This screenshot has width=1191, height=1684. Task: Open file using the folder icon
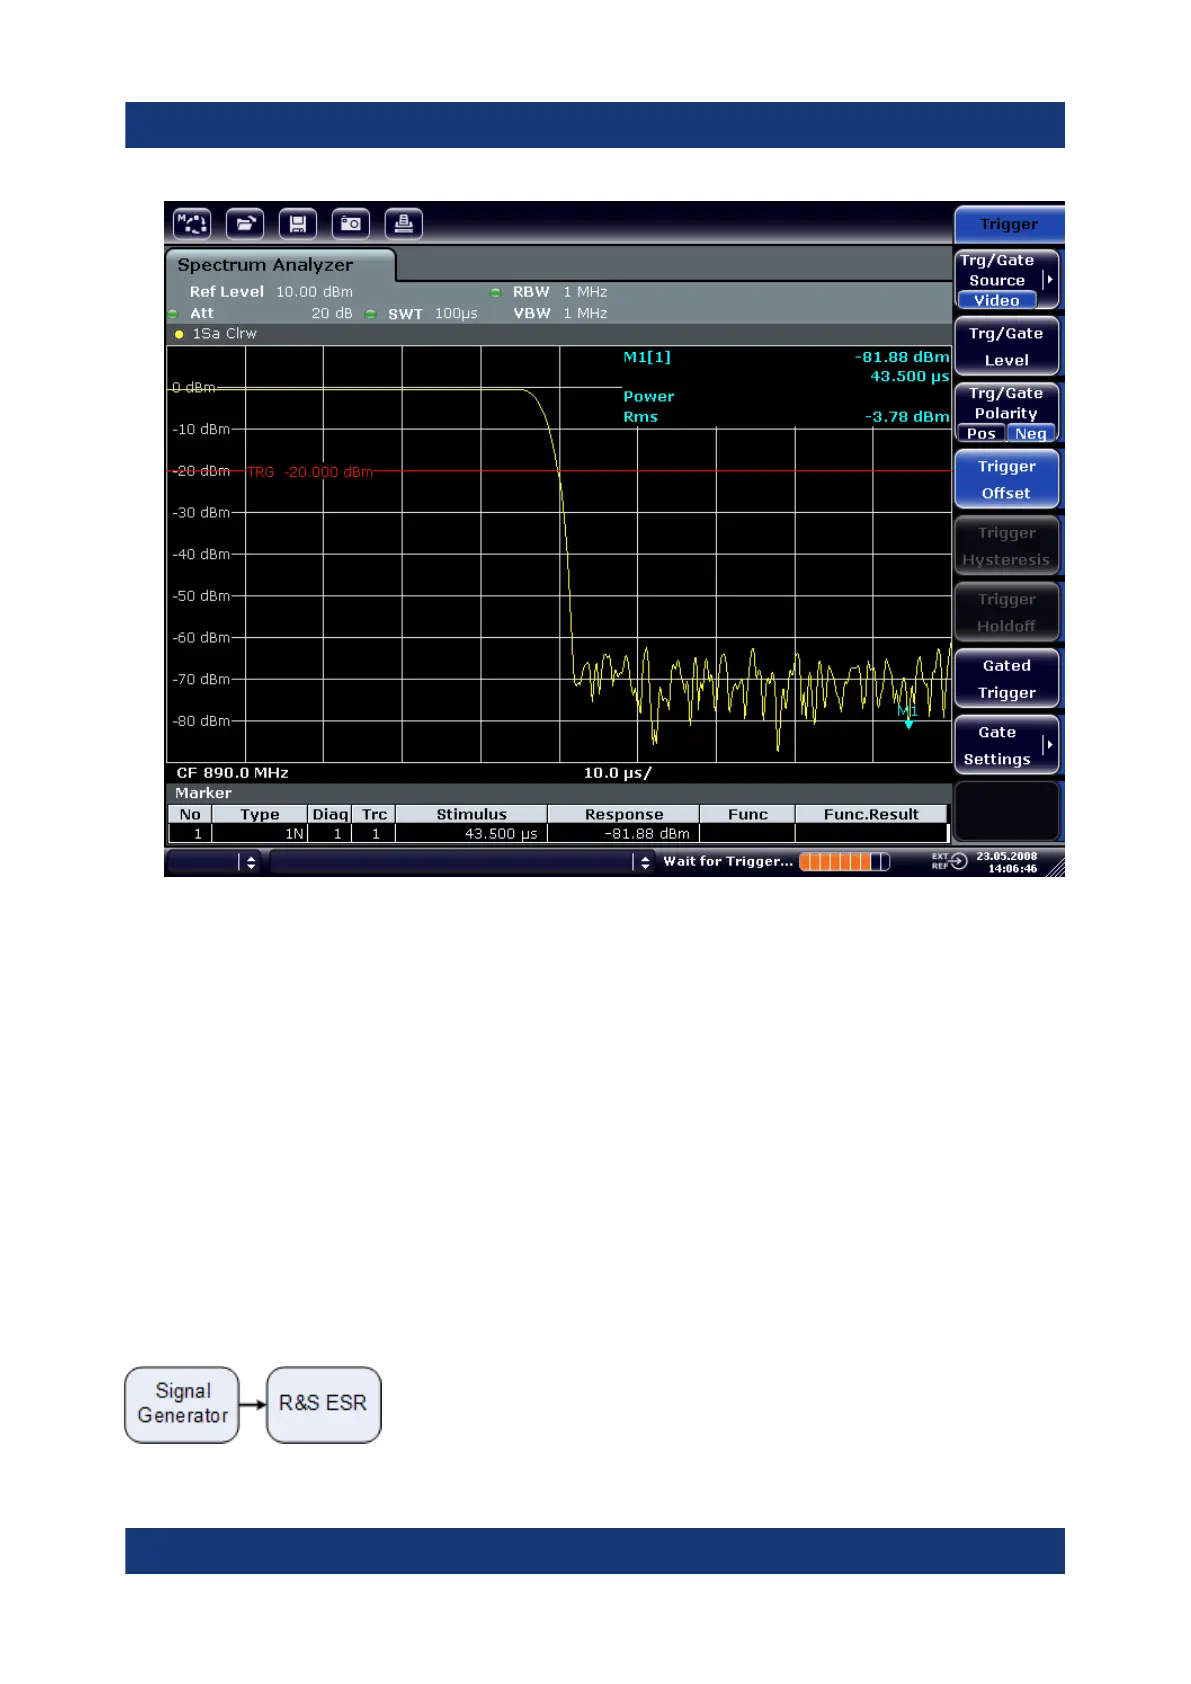[245, 224]
